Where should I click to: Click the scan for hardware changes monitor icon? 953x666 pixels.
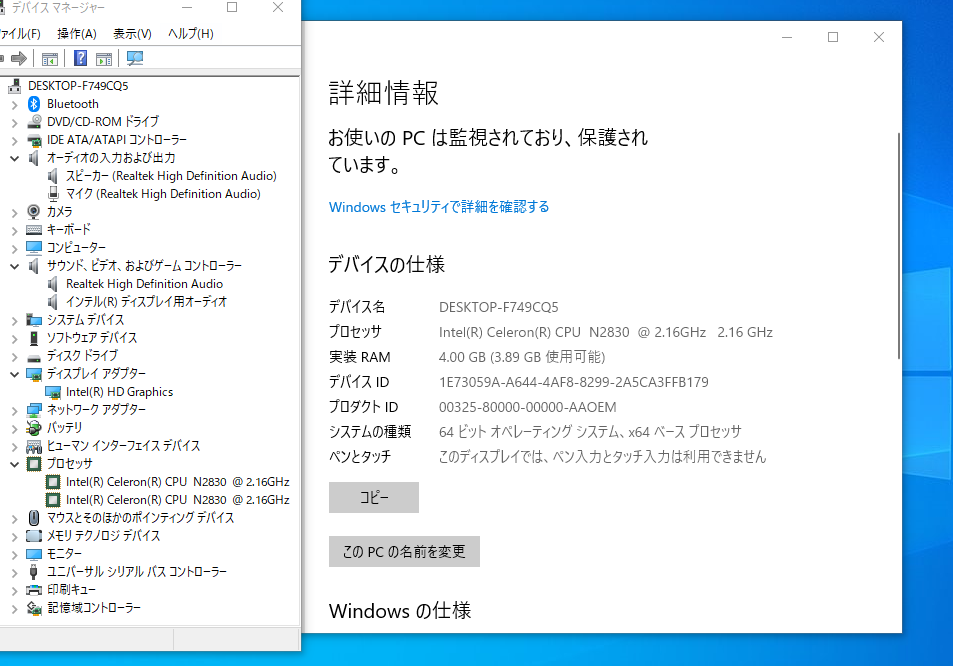pos(134,58)
